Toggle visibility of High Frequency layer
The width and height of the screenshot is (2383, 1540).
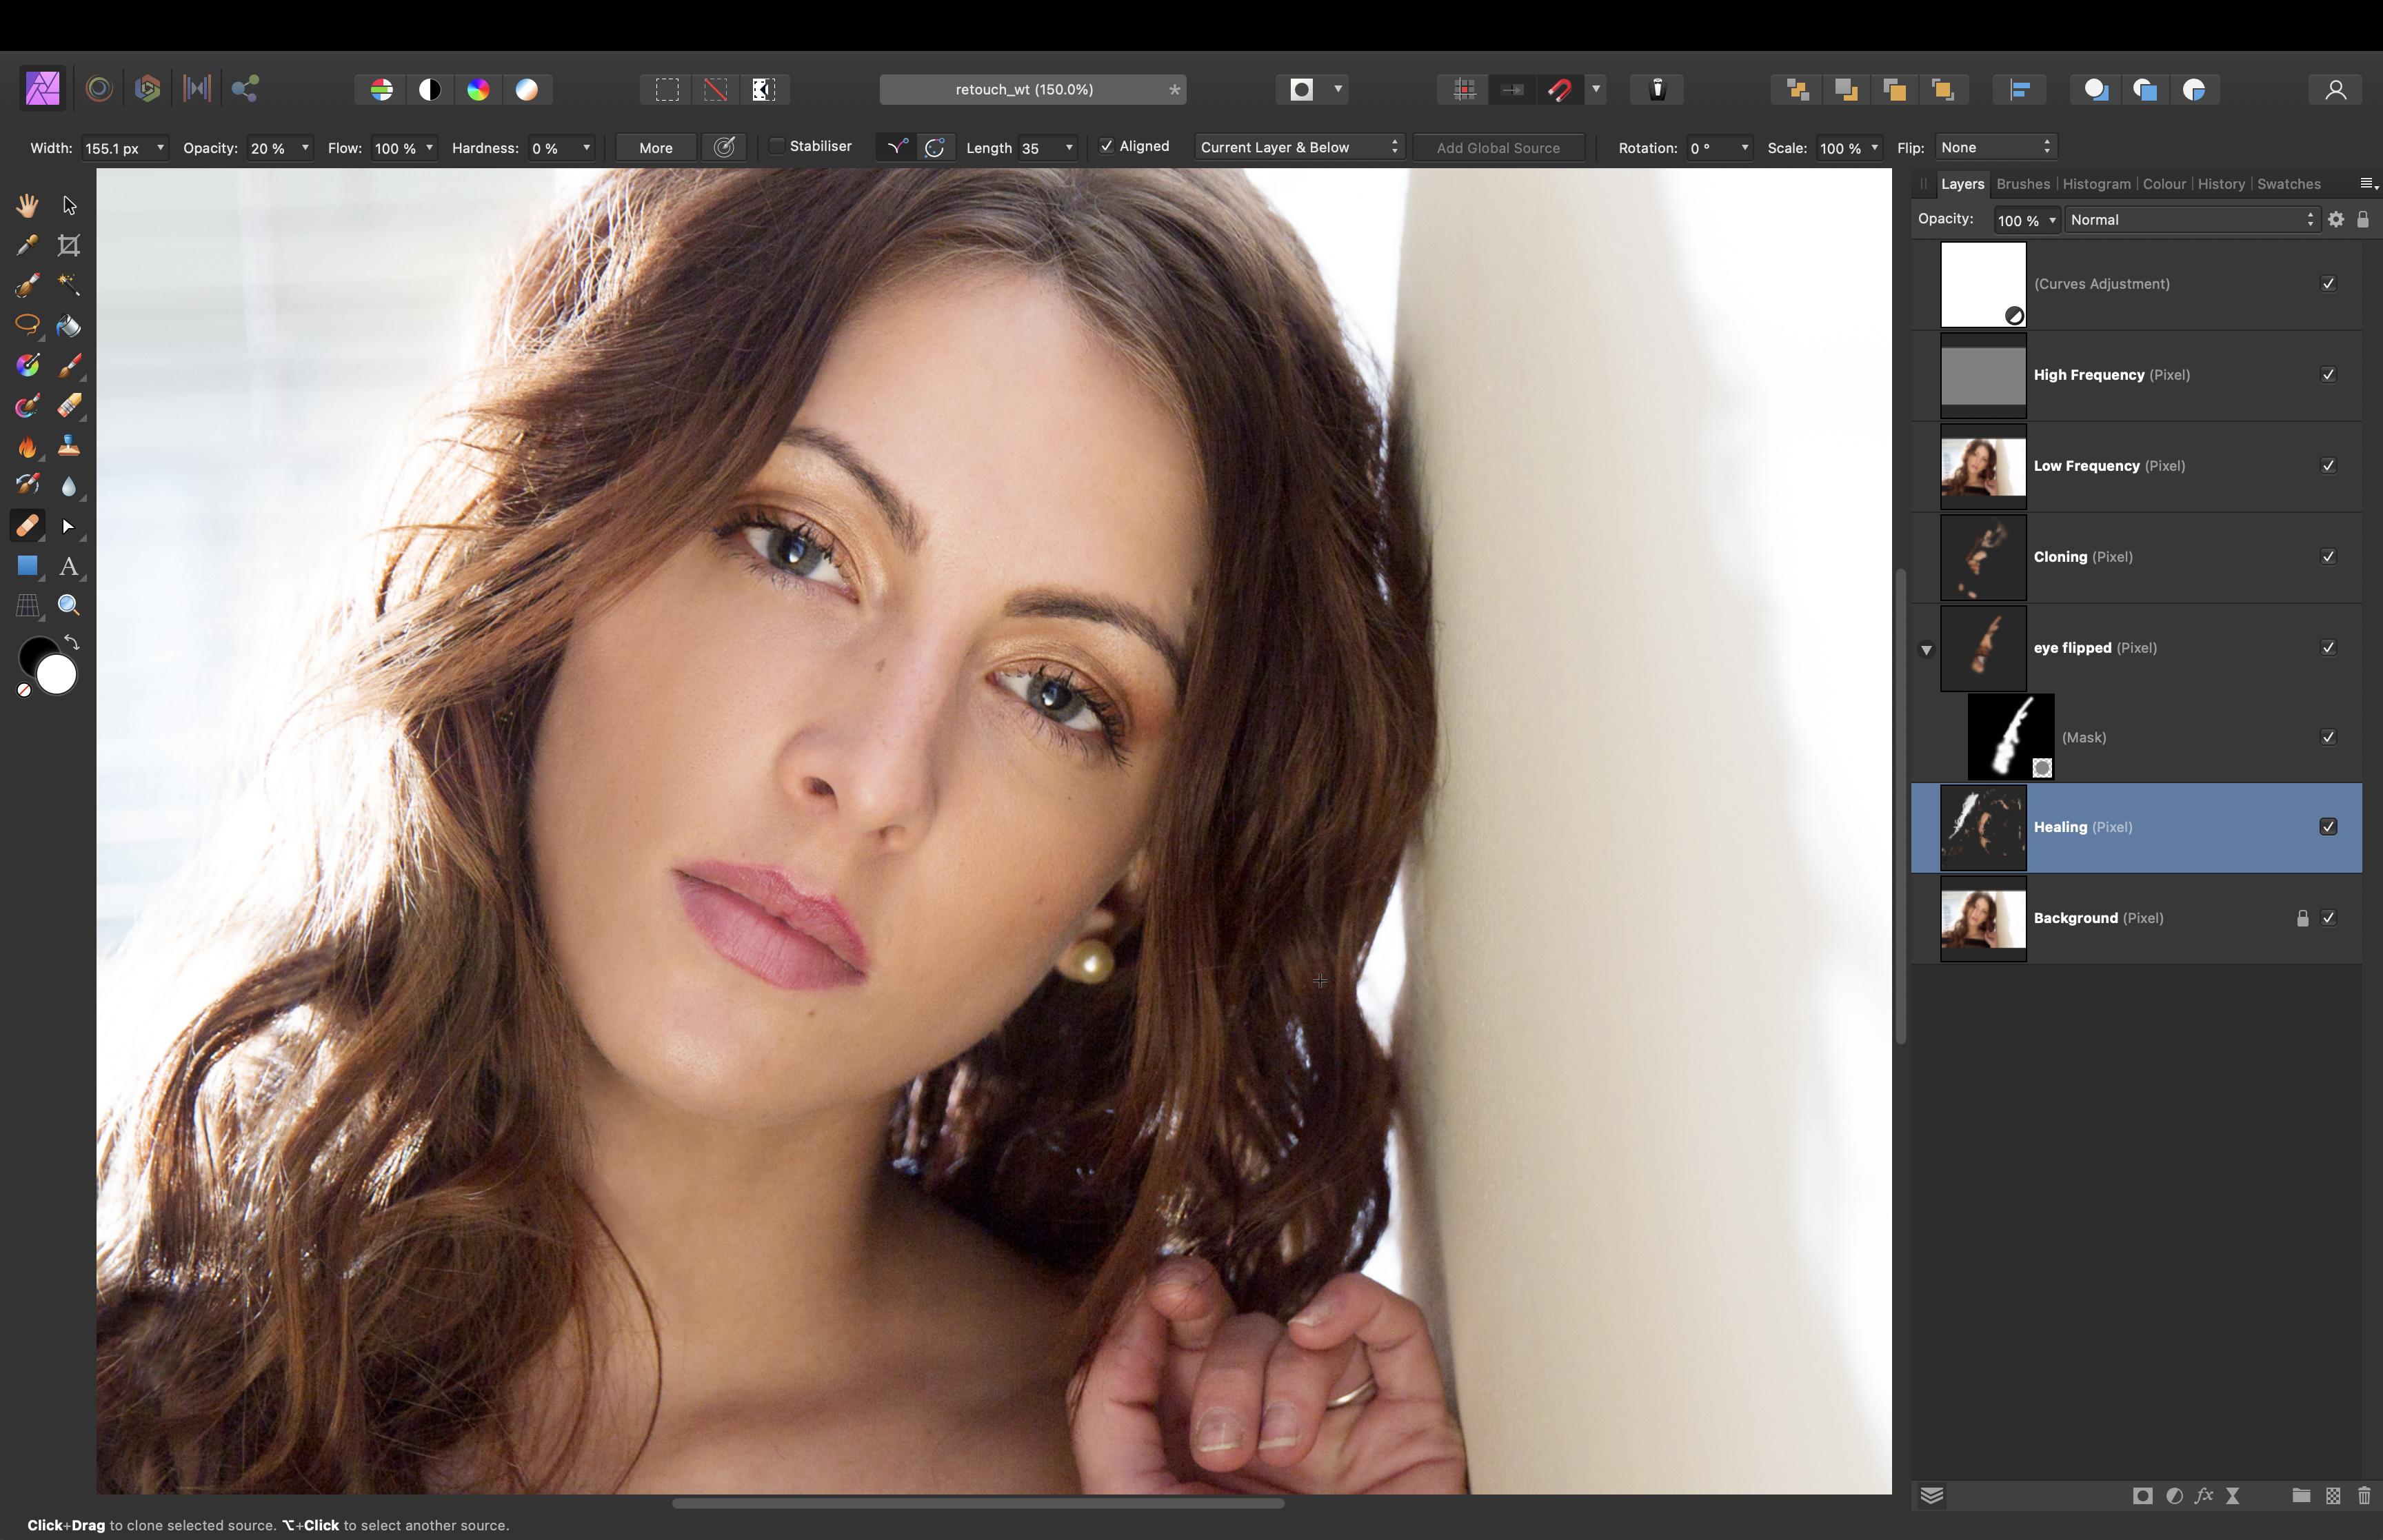pos(2329,373)
